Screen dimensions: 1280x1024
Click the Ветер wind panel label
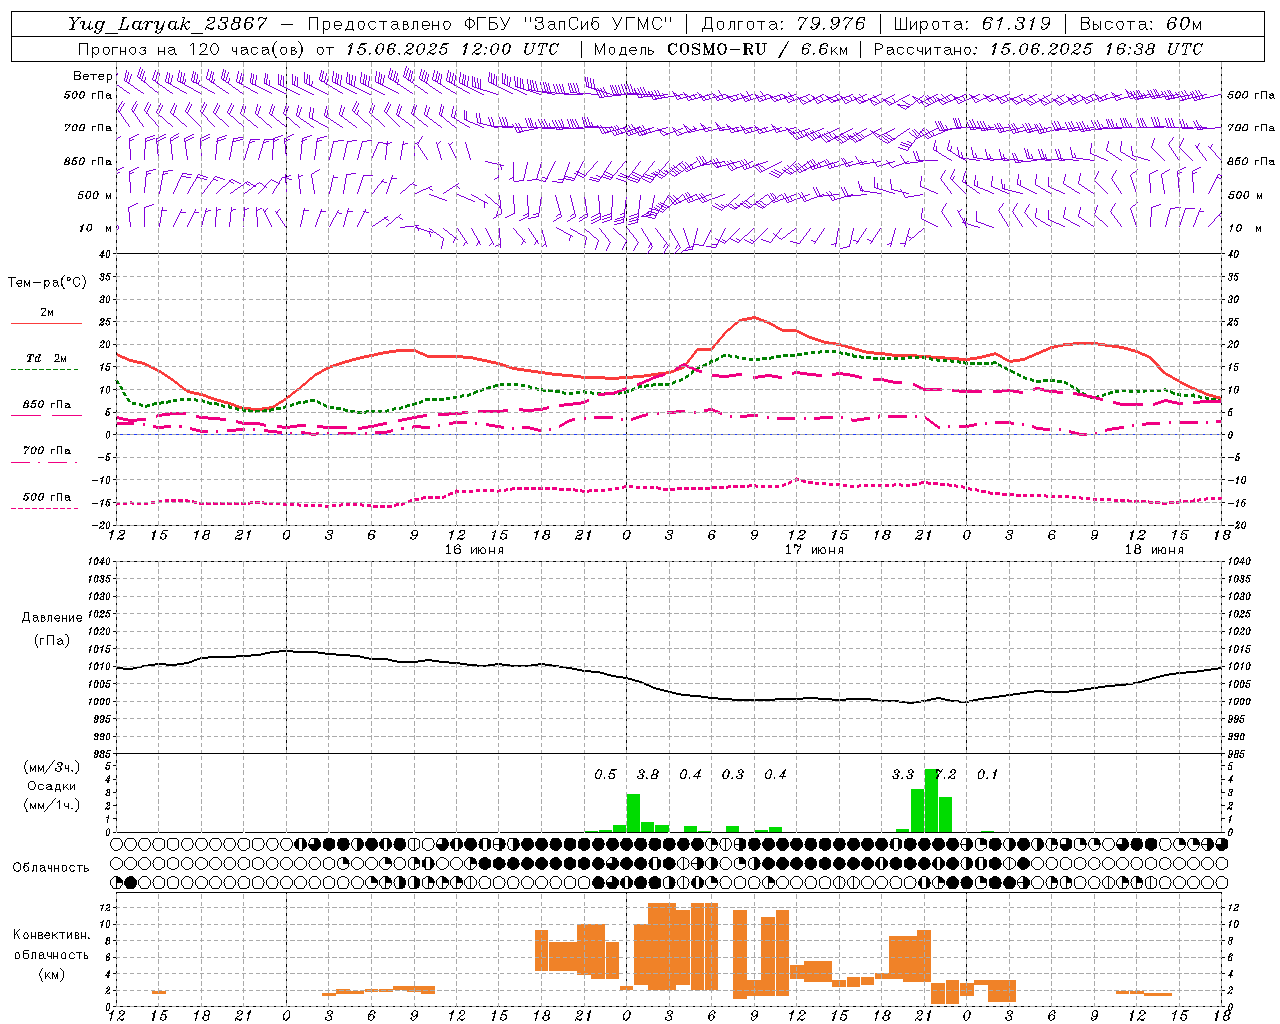pos(92,76)
